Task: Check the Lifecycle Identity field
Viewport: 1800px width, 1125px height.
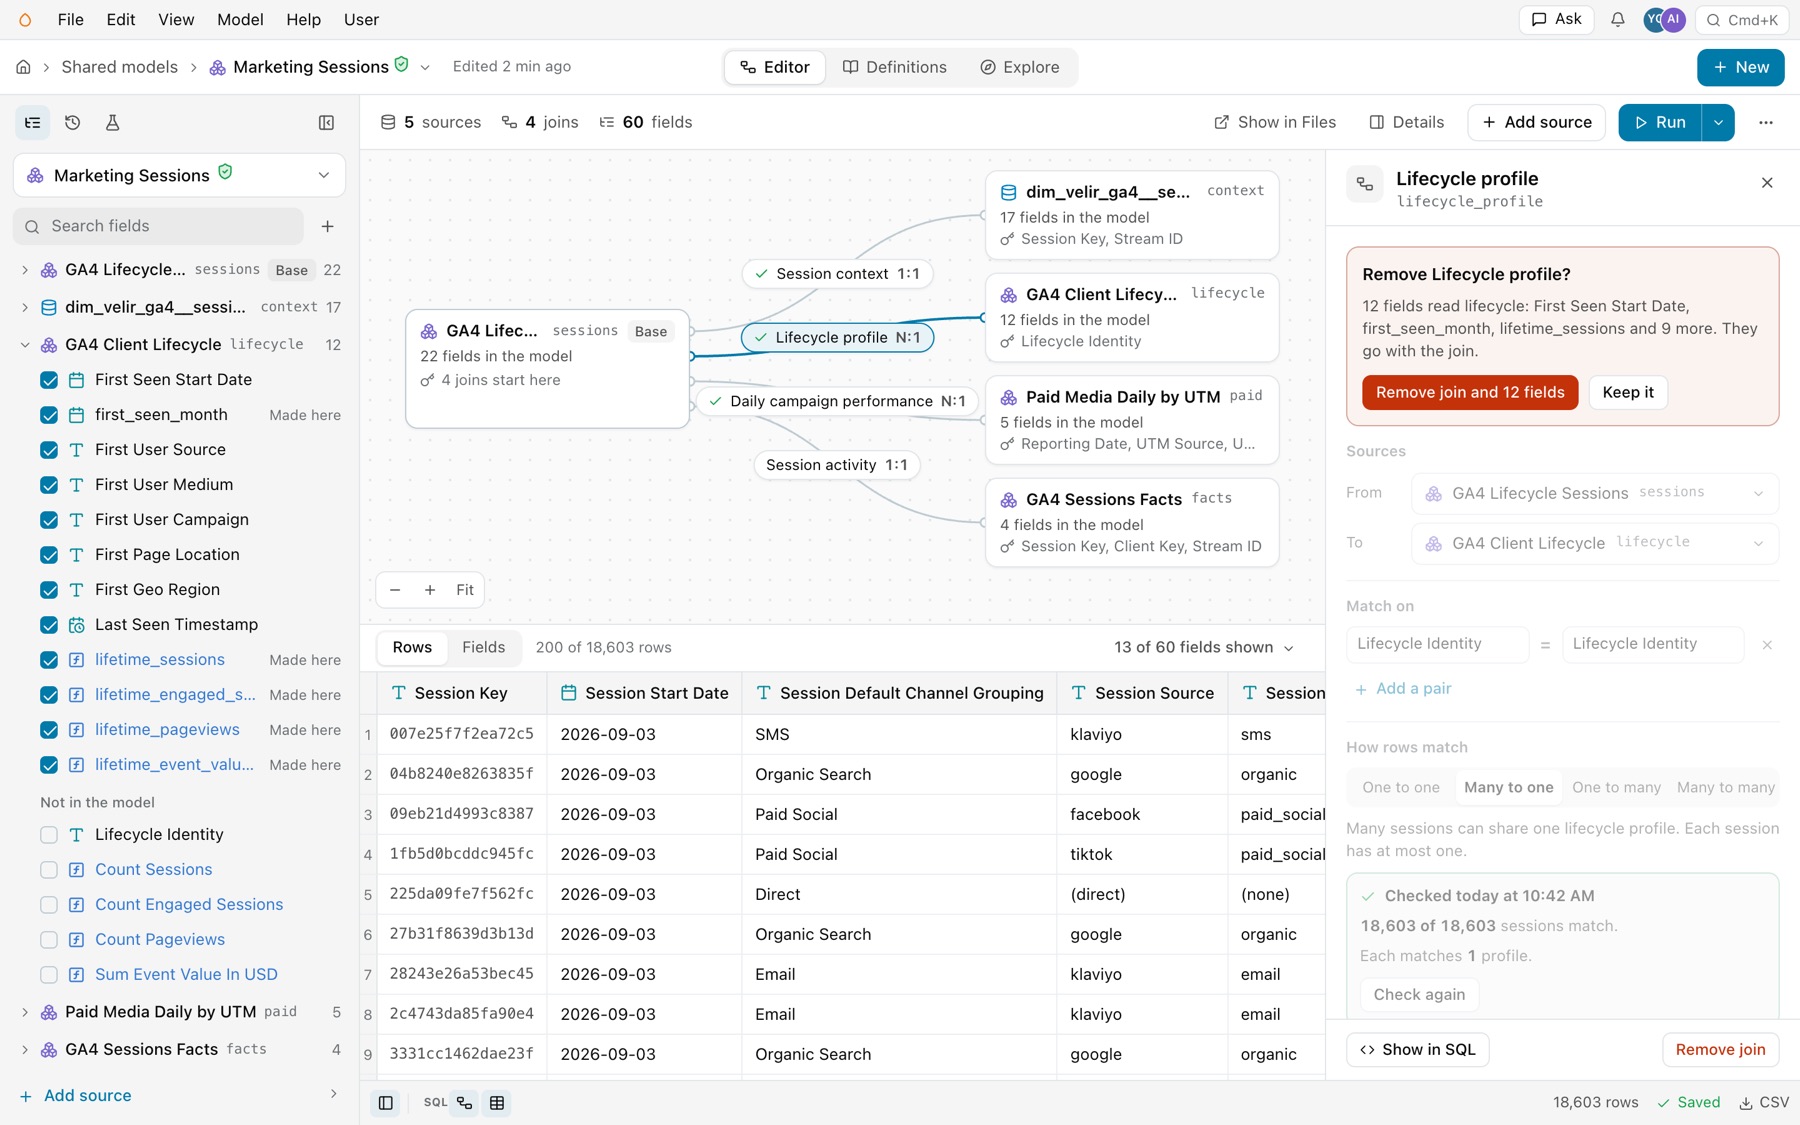Action: [x=49, y=835]
